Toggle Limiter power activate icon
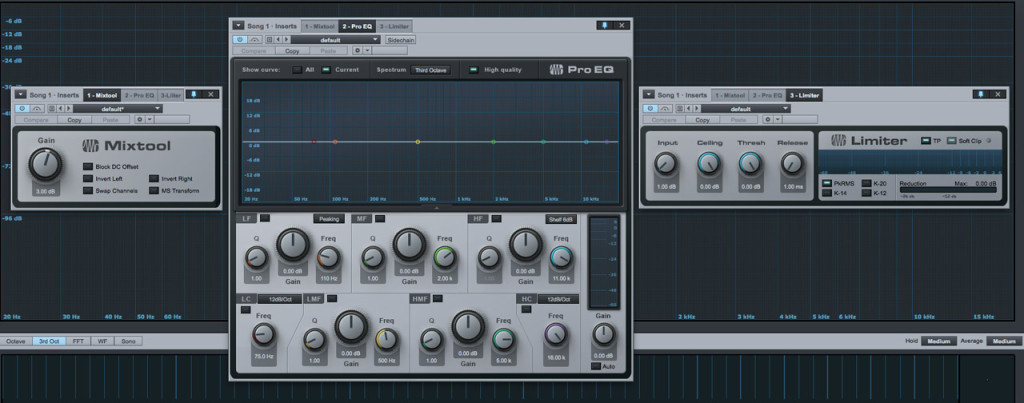The width and height of the screenshot is (1024, 403). click(651, 109)
